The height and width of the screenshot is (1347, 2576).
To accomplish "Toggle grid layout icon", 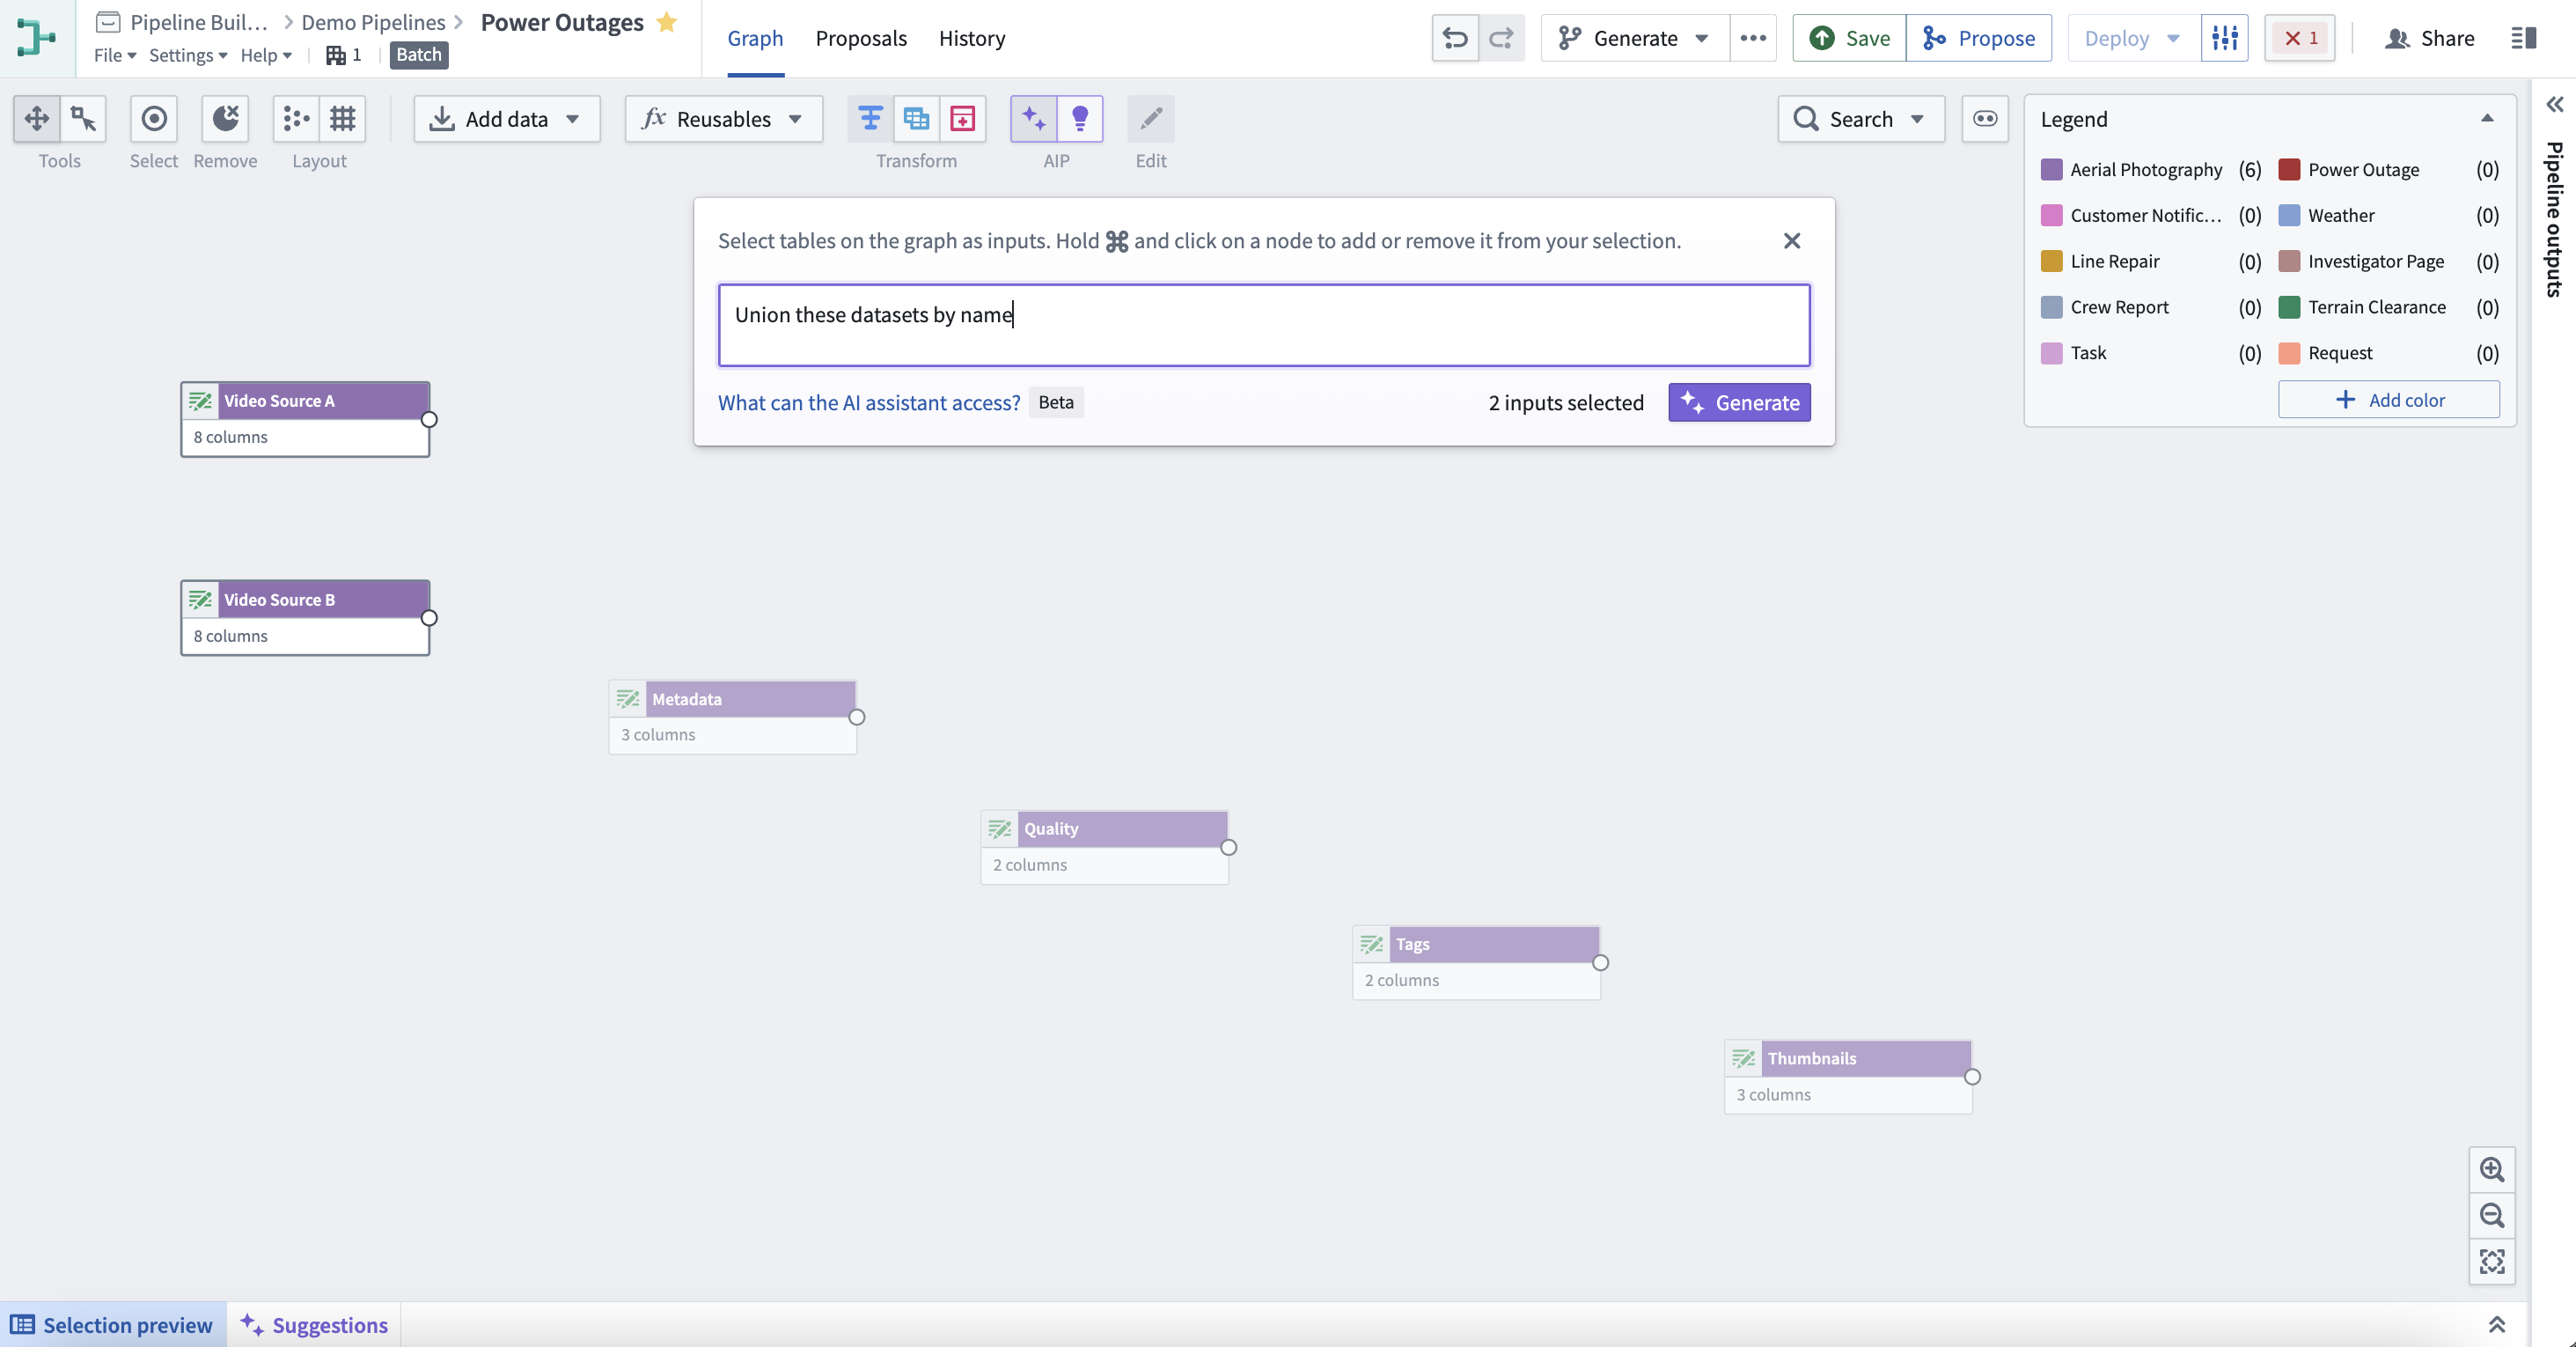I will tap(343, 119).
